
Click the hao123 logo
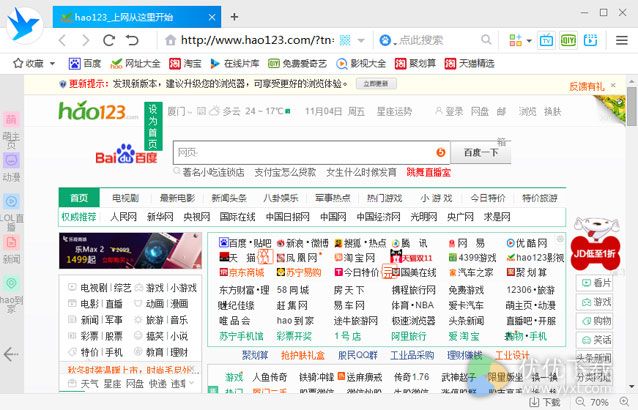(98, 111)
